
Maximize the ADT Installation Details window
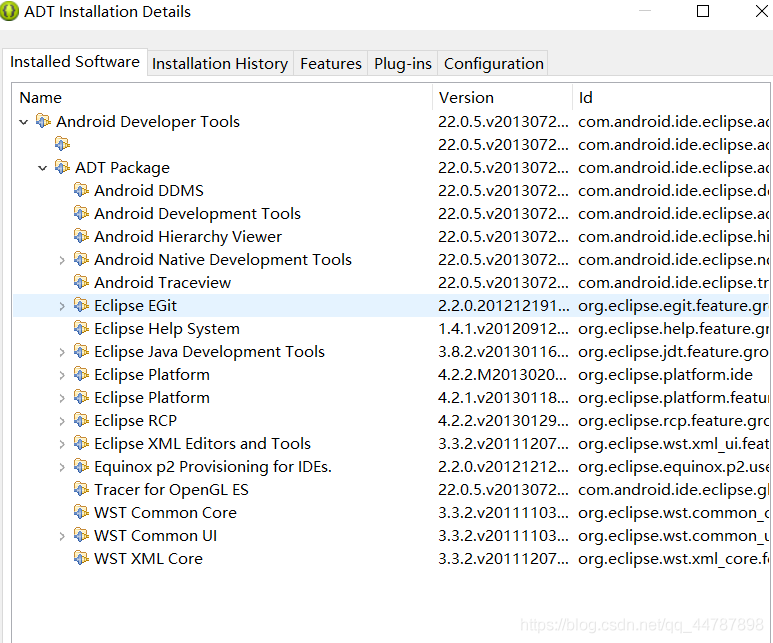pyautogui.click(x=703, y=11)
